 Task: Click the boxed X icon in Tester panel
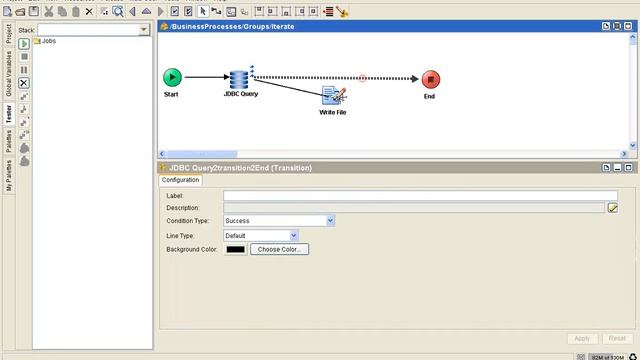(24, 83)
